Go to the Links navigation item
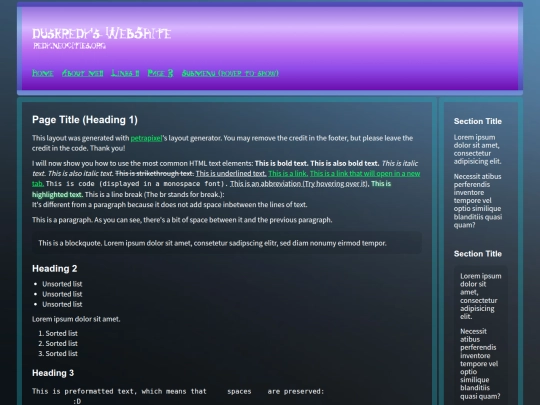Viewport: 540px width, 405px height. (x=125, y=73)
